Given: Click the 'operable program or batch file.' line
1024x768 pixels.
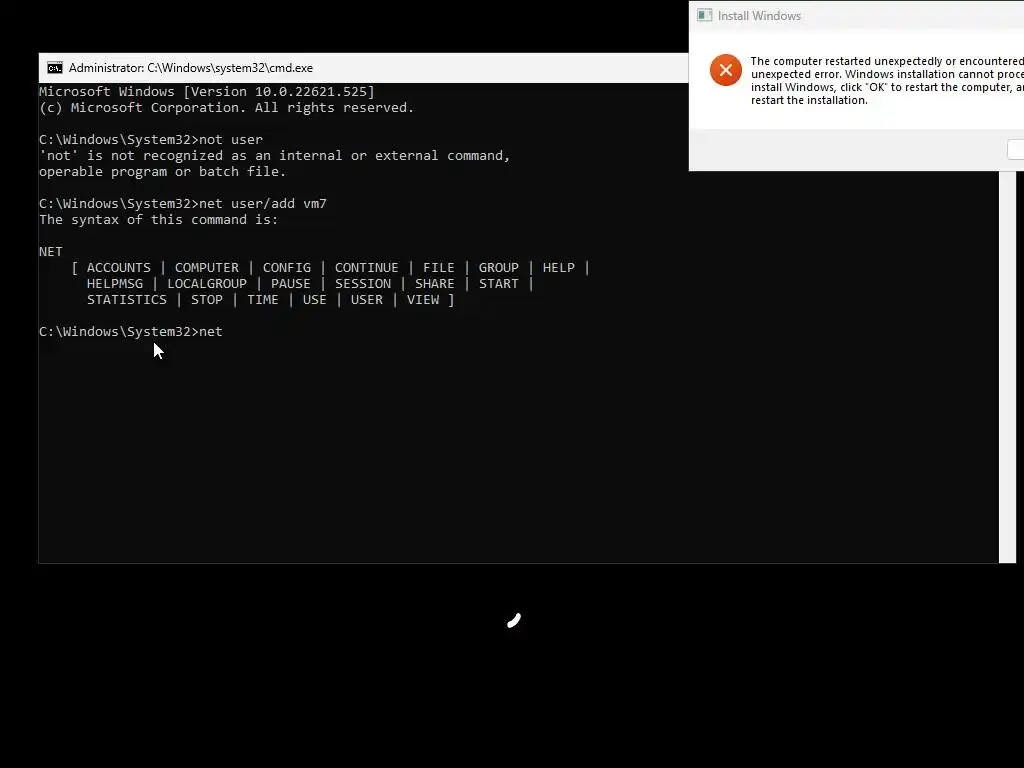Looking at the screenshot, I should click(163, 172).
